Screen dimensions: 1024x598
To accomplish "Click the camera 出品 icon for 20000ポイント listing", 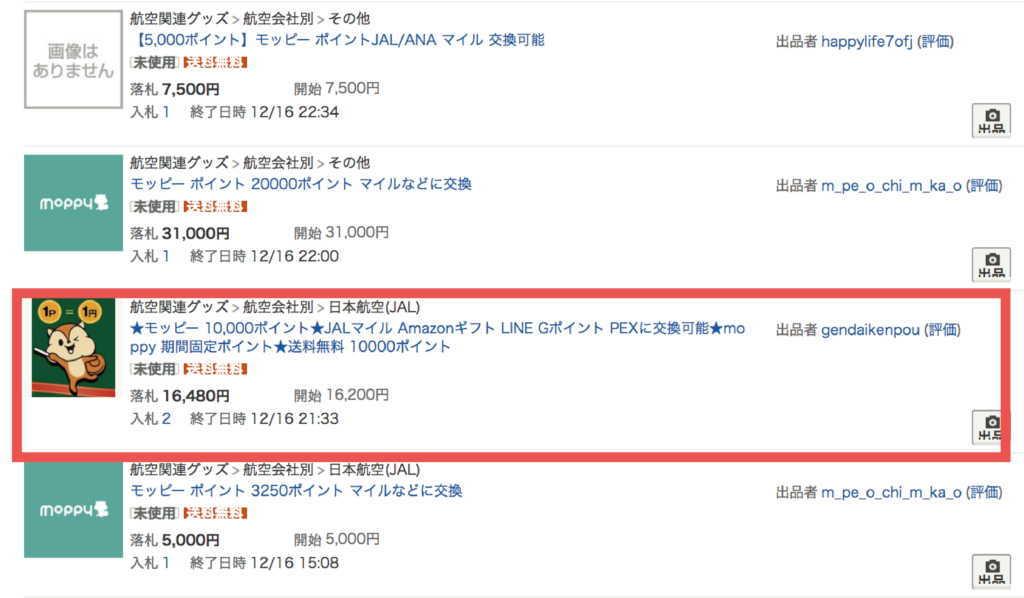I will [991, 264].
